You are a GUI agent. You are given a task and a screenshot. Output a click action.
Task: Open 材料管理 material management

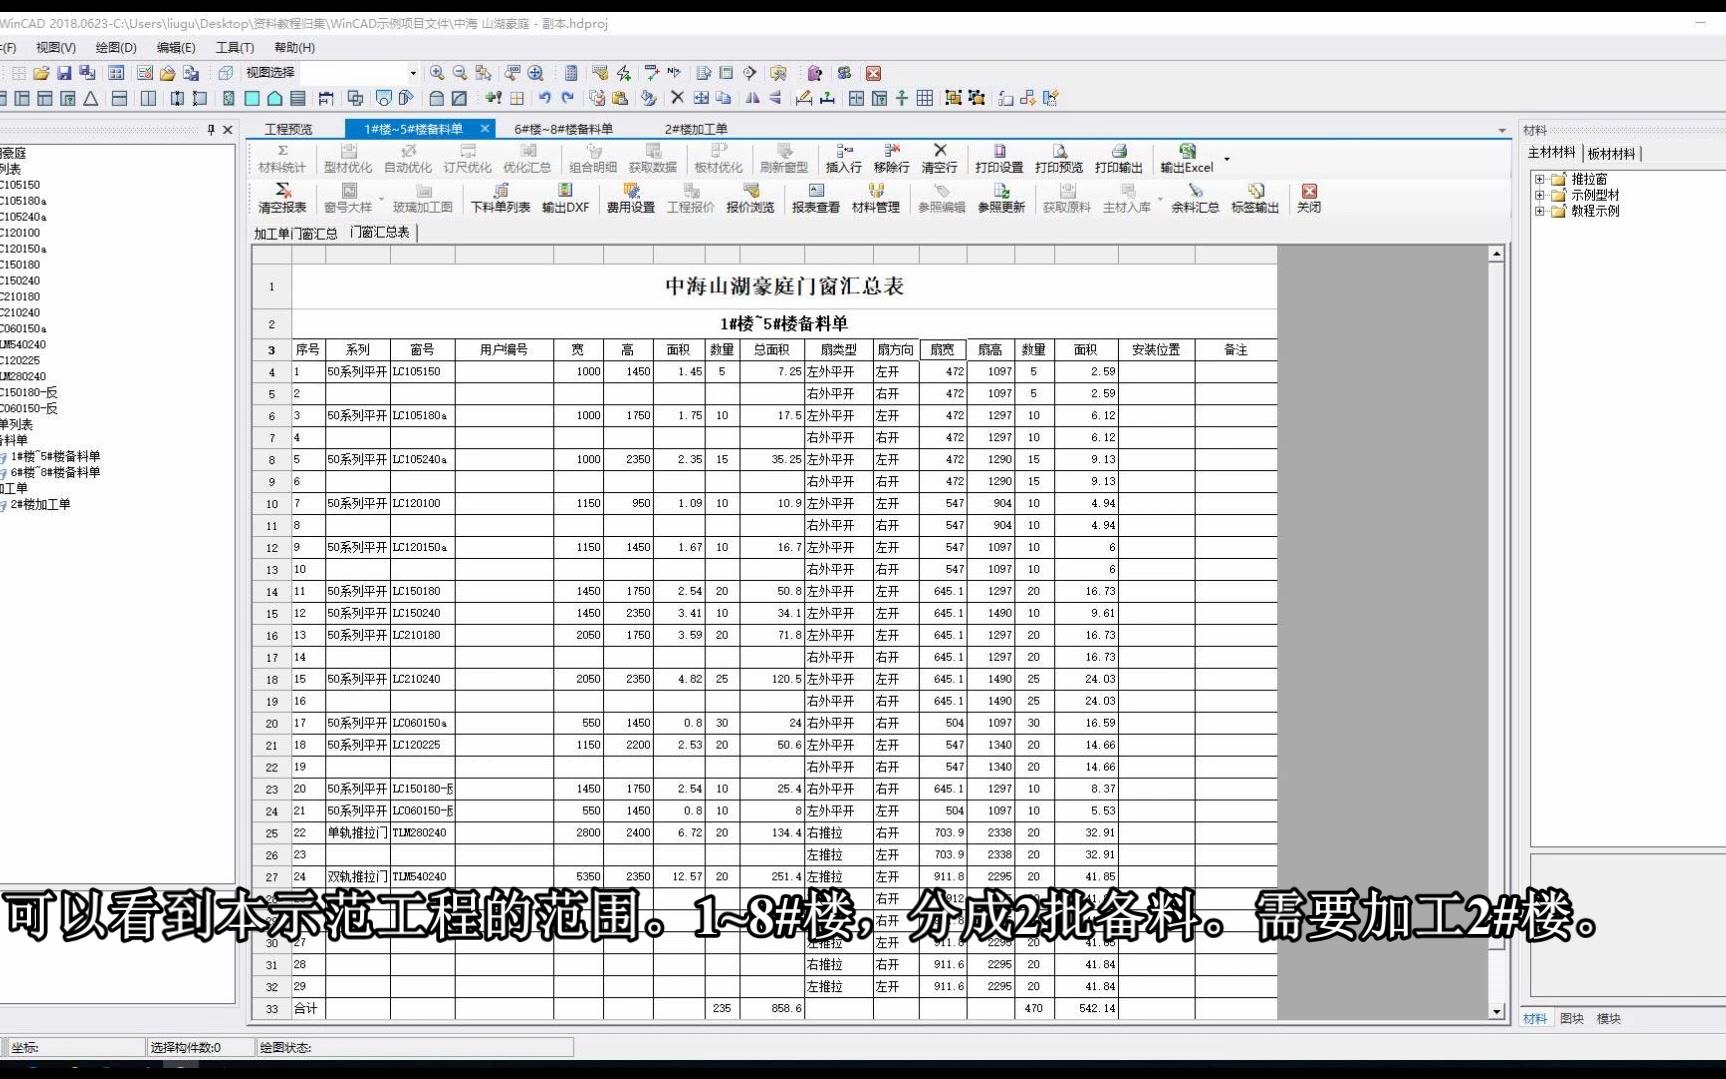[876, 199]
